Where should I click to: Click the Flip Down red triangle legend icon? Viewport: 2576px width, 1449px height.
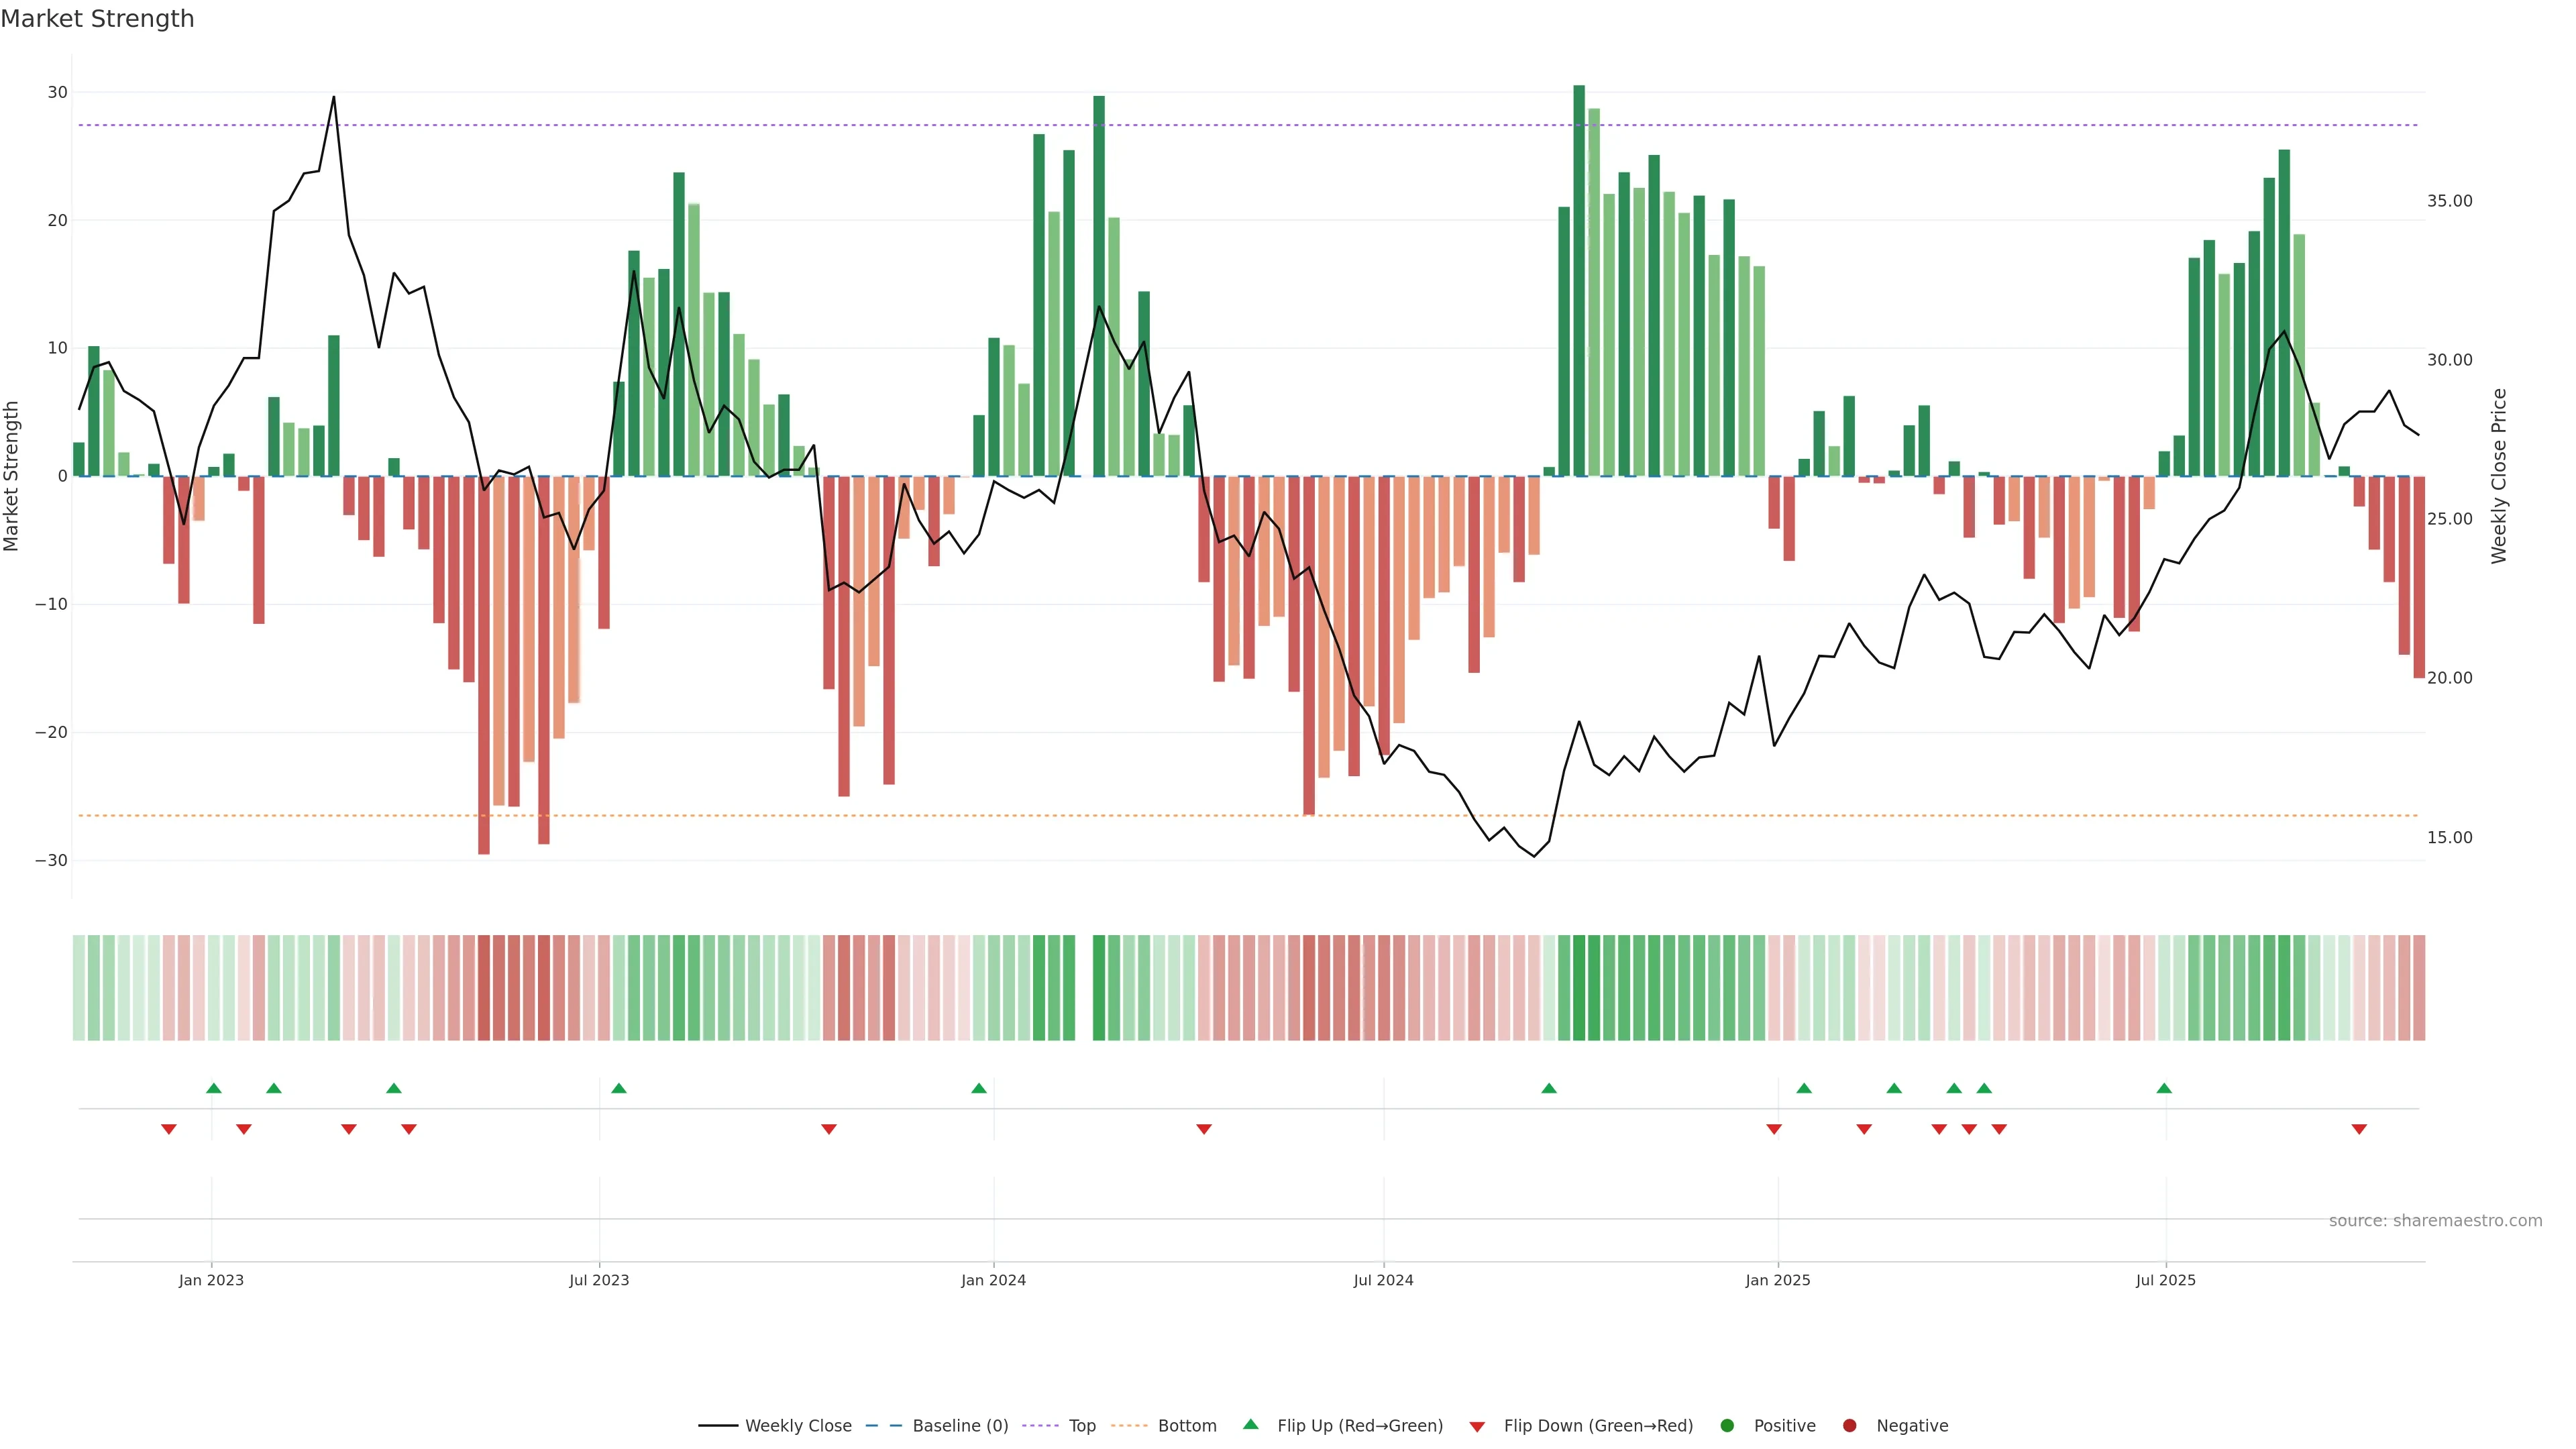[x=1477, y=1426]
